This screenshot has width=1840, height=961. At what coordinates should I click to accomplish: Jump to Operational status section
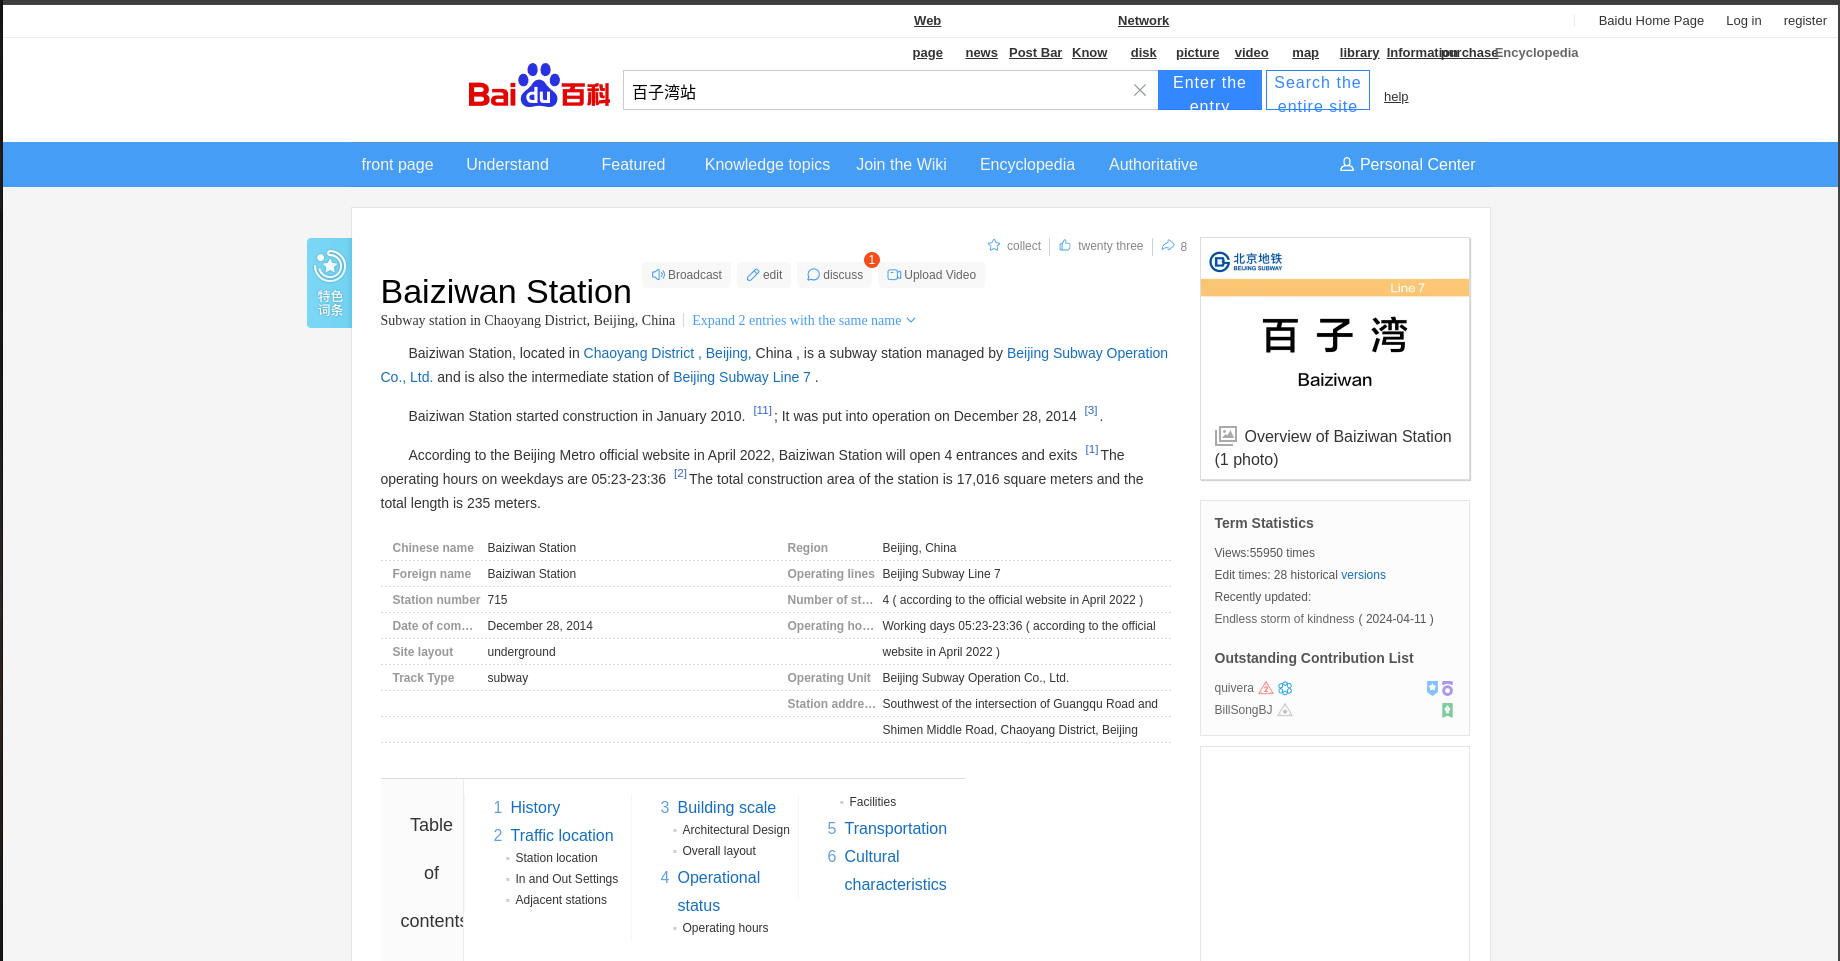[718, 891]
